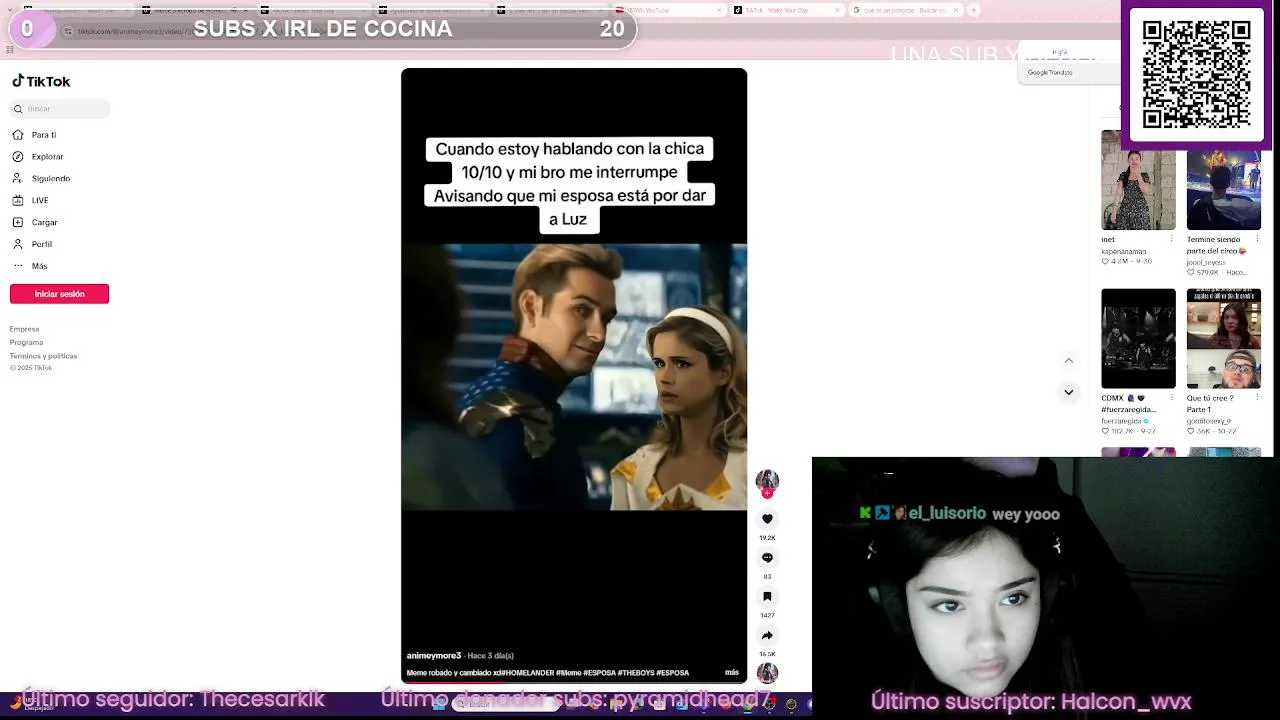Viewport: 1280px width, 720px height.
Task: Click the video progress bar
Action: (574, 684)
